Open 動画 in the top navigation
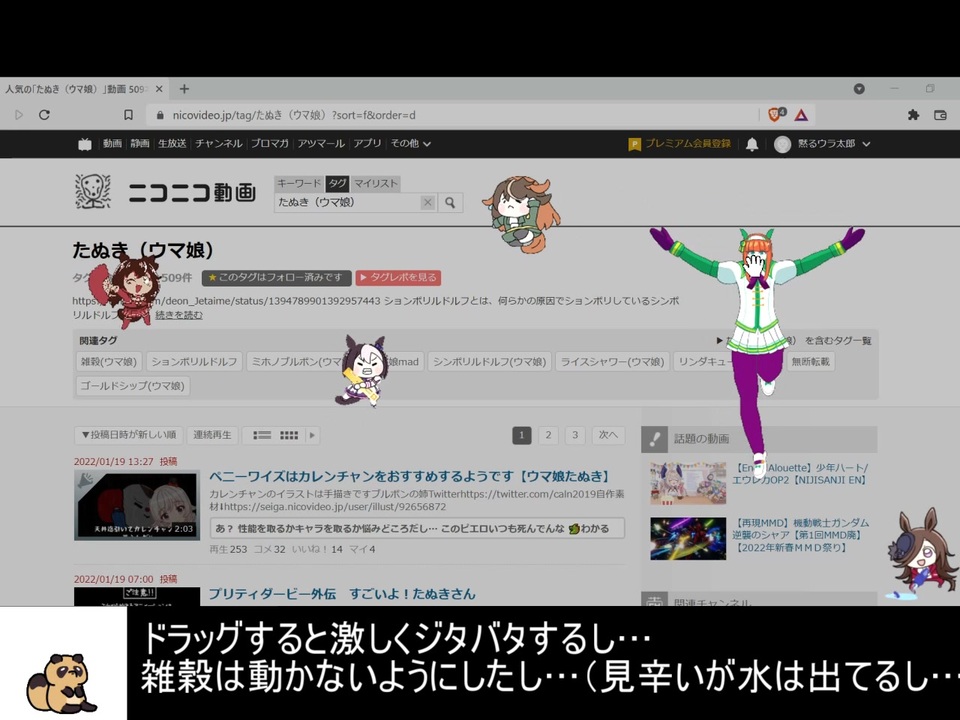The height and width of the screenshot is (720, 960). pyautogui.click(x=112, y=144)
